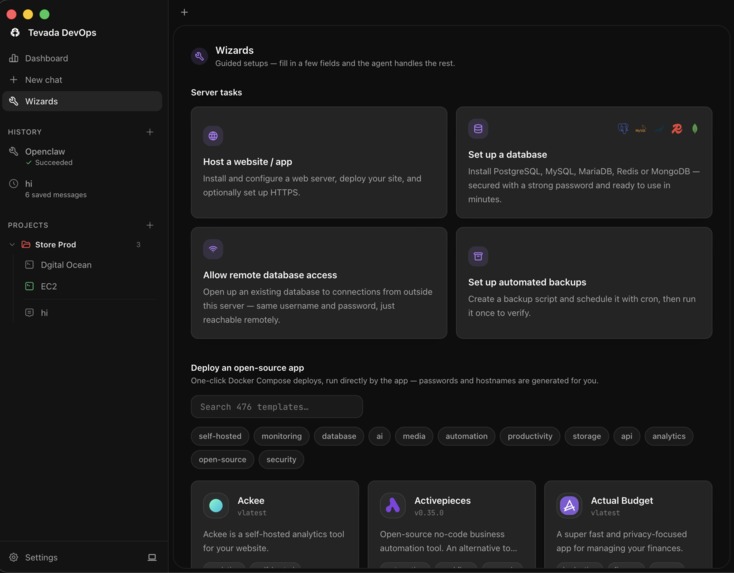Click the archive box backups icon

478,256
